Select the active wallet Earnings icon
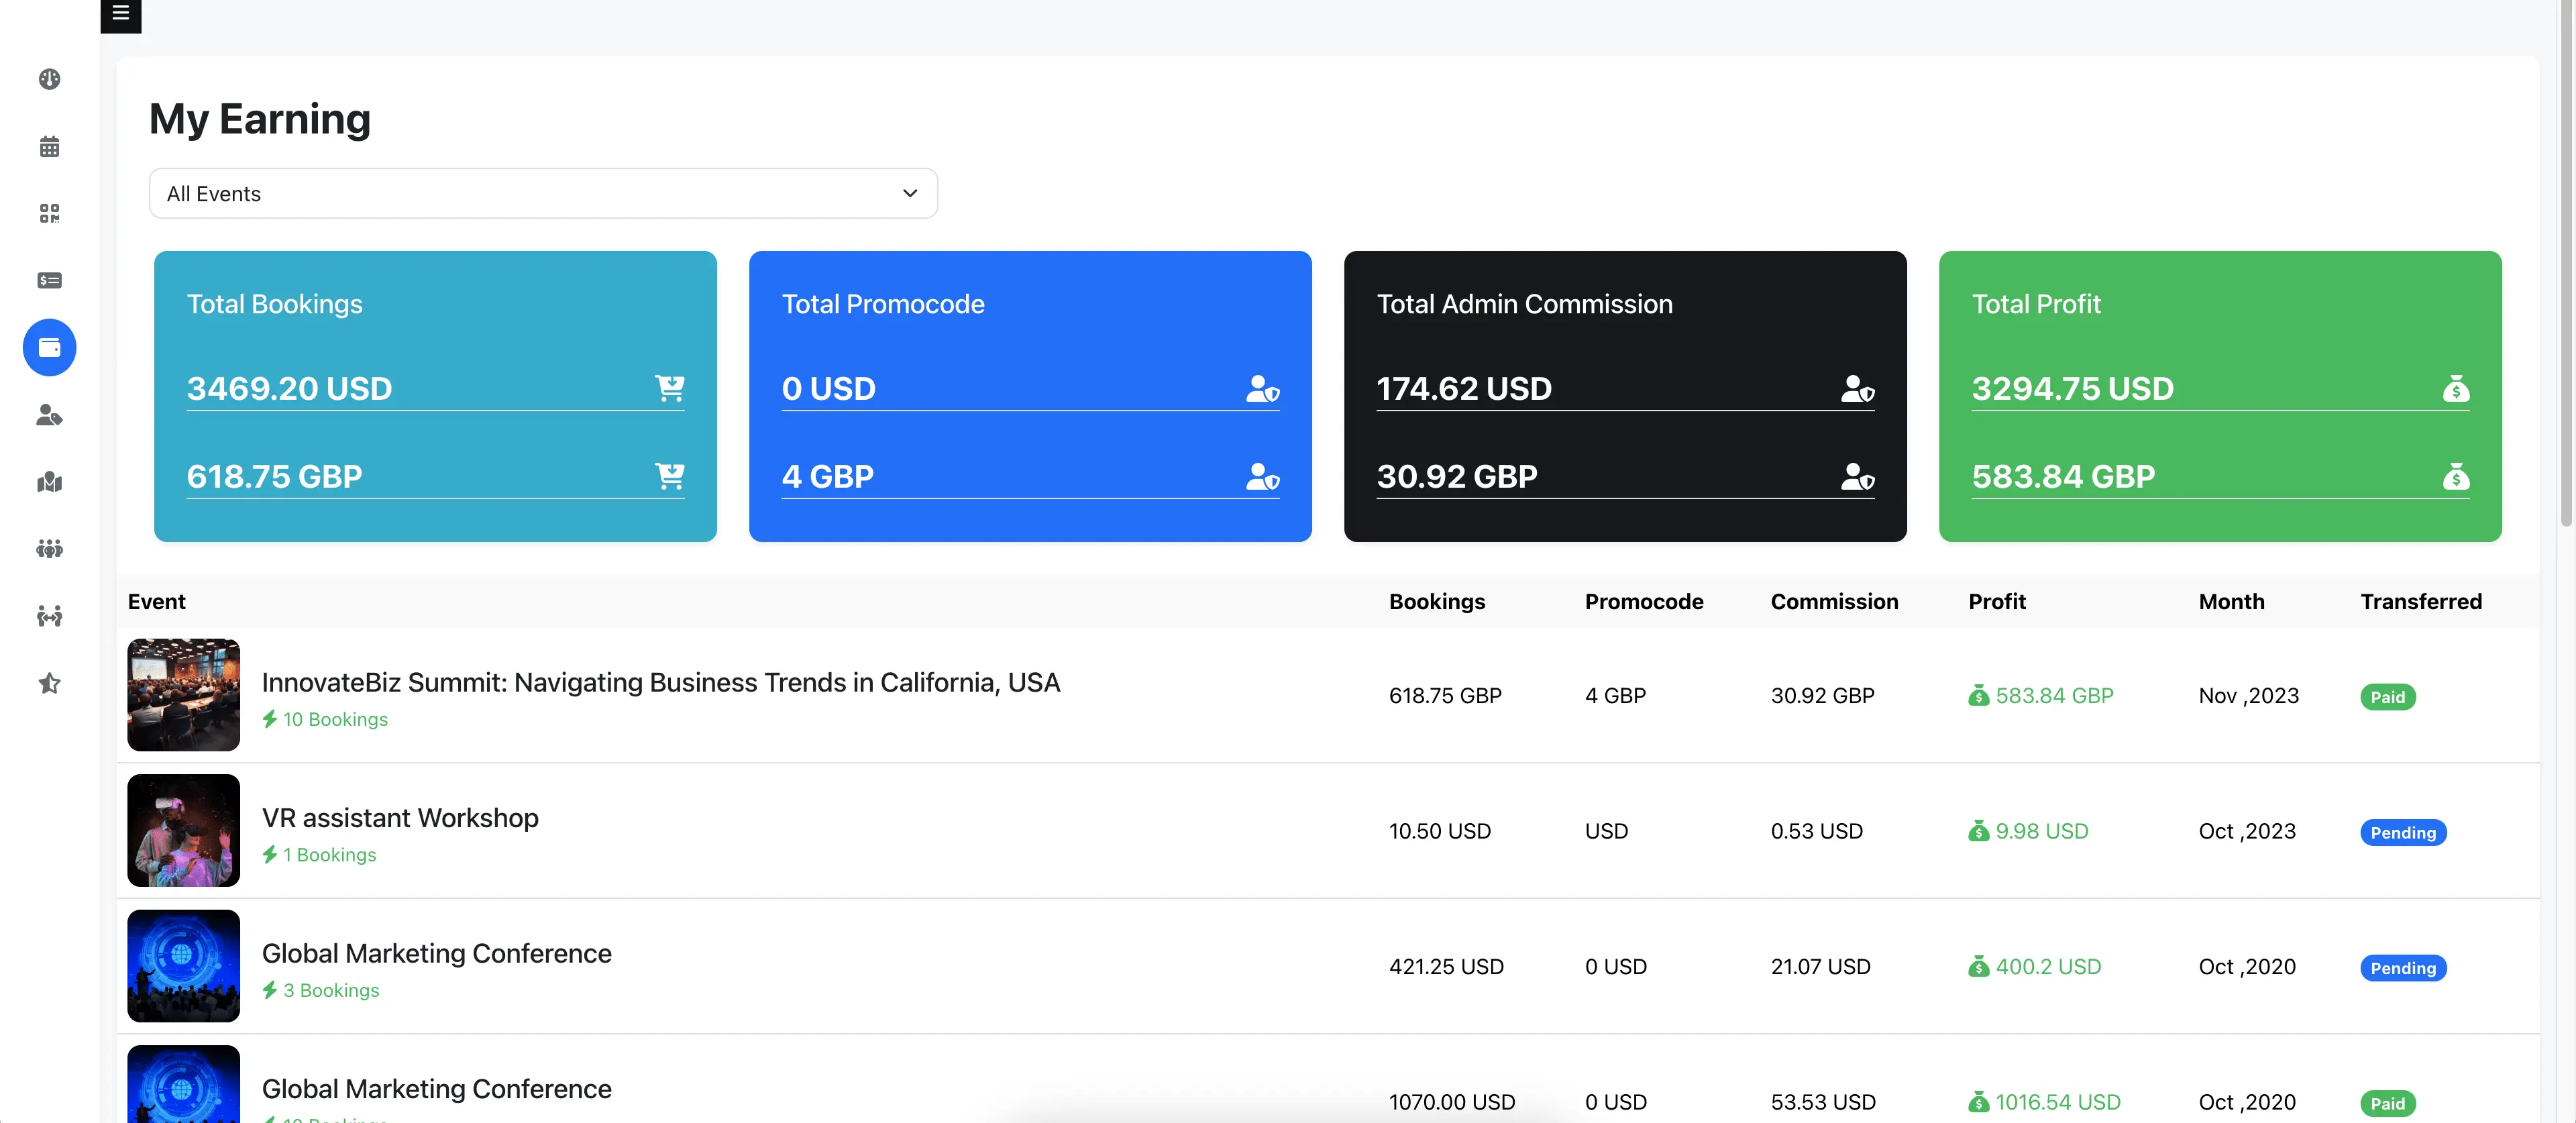Screen dimensions: 2576x1123 [x=49, y=347]
